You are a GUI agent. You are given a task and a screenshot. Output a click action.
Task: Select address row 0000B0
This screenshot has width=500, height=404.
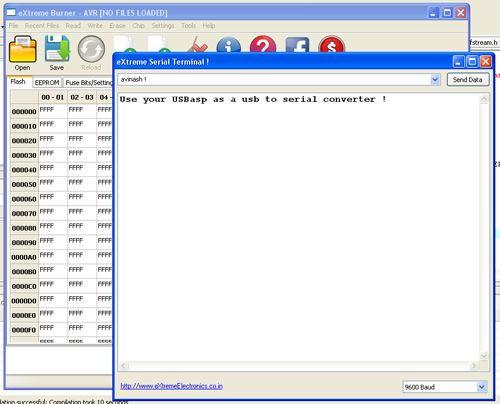point(24,272)
